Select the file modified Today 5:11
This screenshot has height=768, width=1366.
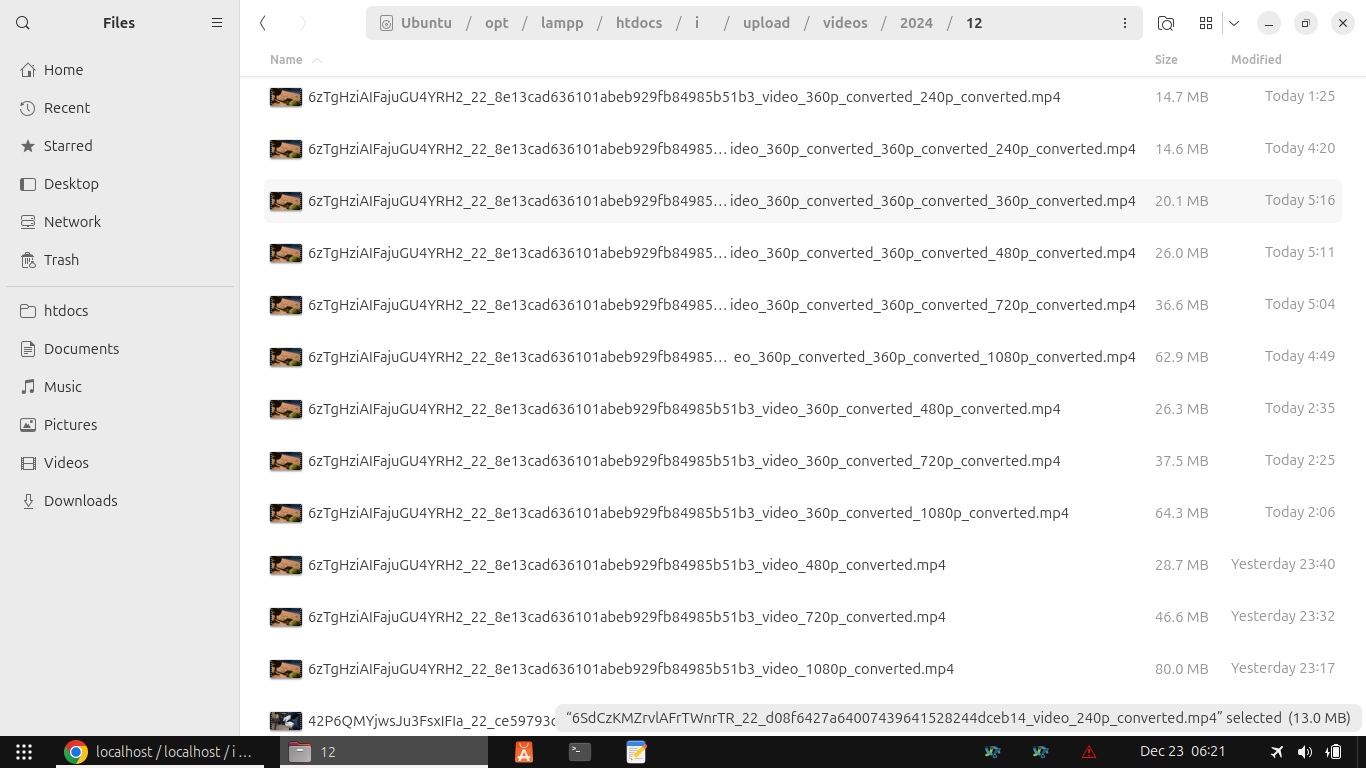(x=803, y=253)
